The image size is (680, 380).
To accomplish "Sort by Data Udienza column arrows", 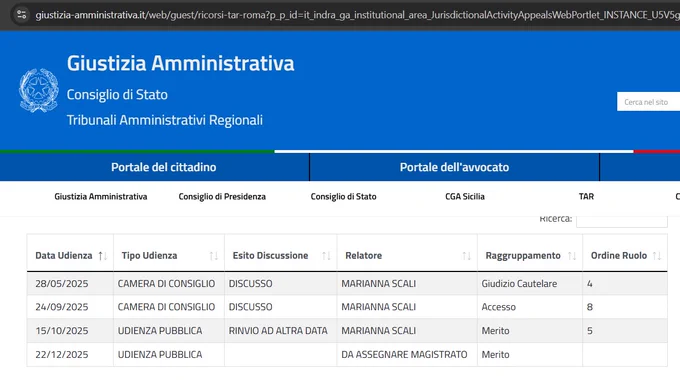I will 102,256.
